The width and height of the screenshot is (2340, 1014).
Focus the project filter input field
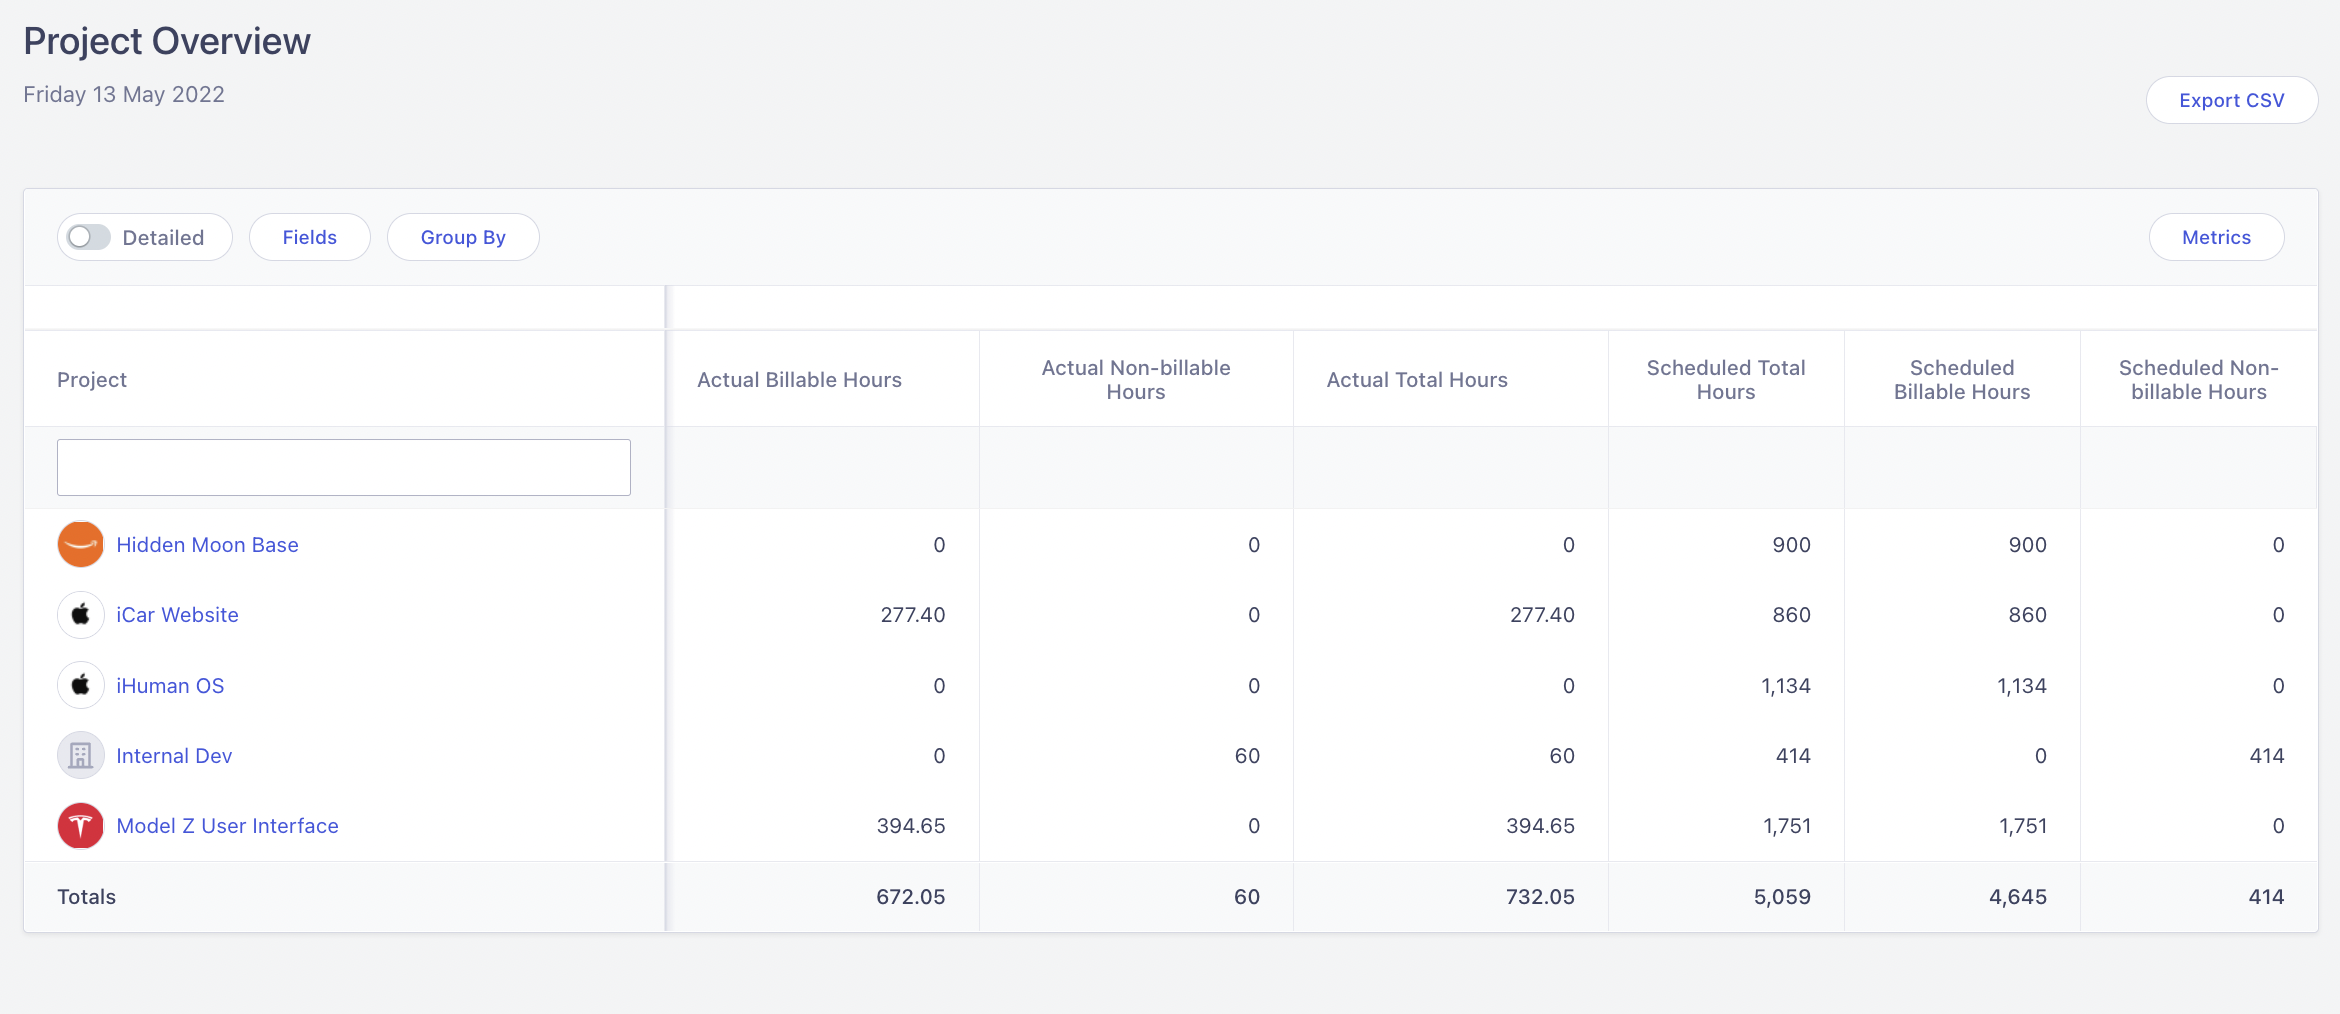tap(344, 467)
